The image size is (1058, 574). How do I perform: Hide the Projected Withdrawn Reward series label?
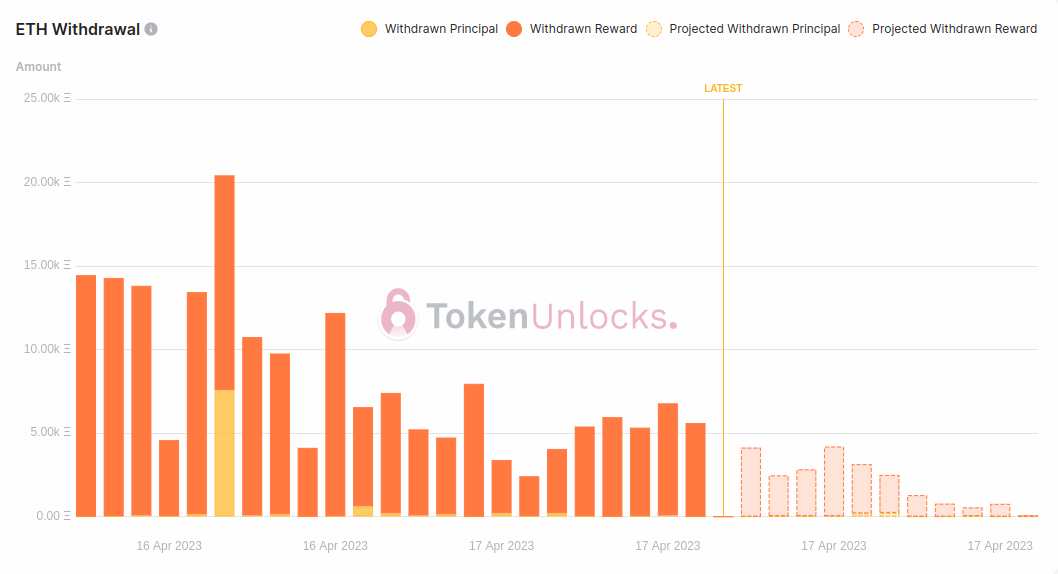coord(954,29)
